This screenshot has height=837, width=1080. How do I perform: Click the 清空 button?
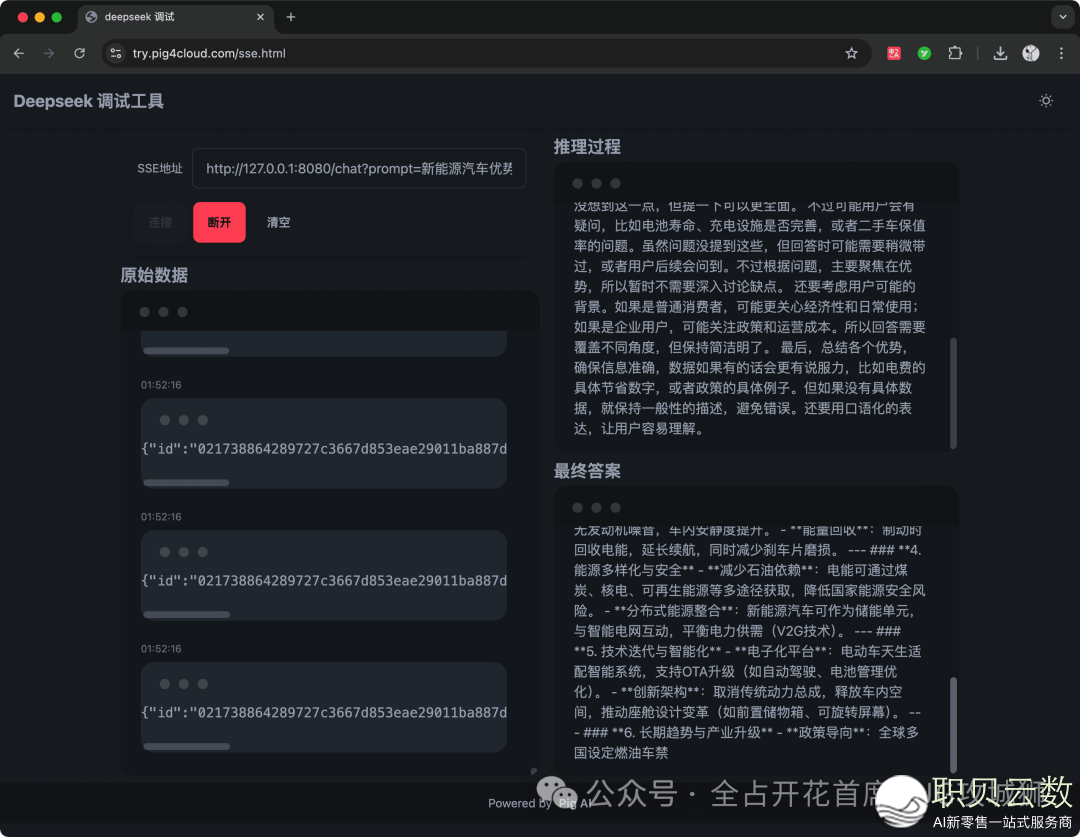(x=278, y=223)
